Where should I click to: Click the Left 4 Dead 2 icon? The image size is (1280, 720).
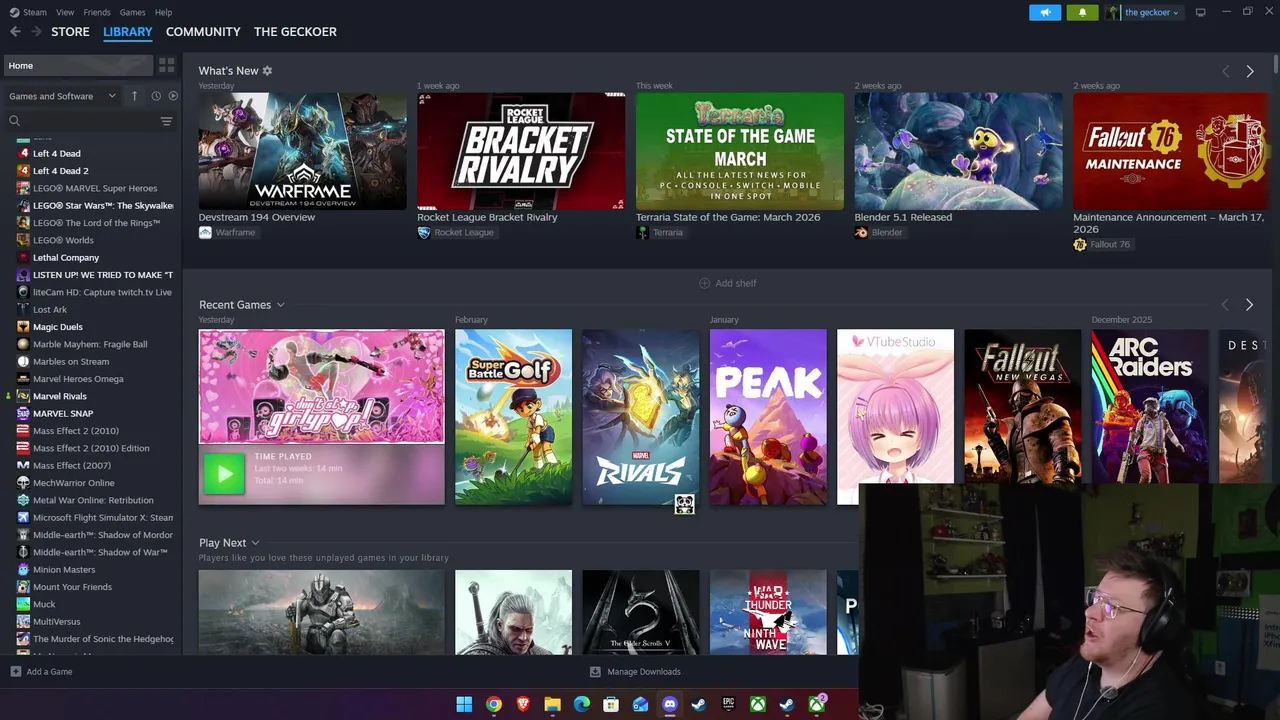[x=23, y=171]
